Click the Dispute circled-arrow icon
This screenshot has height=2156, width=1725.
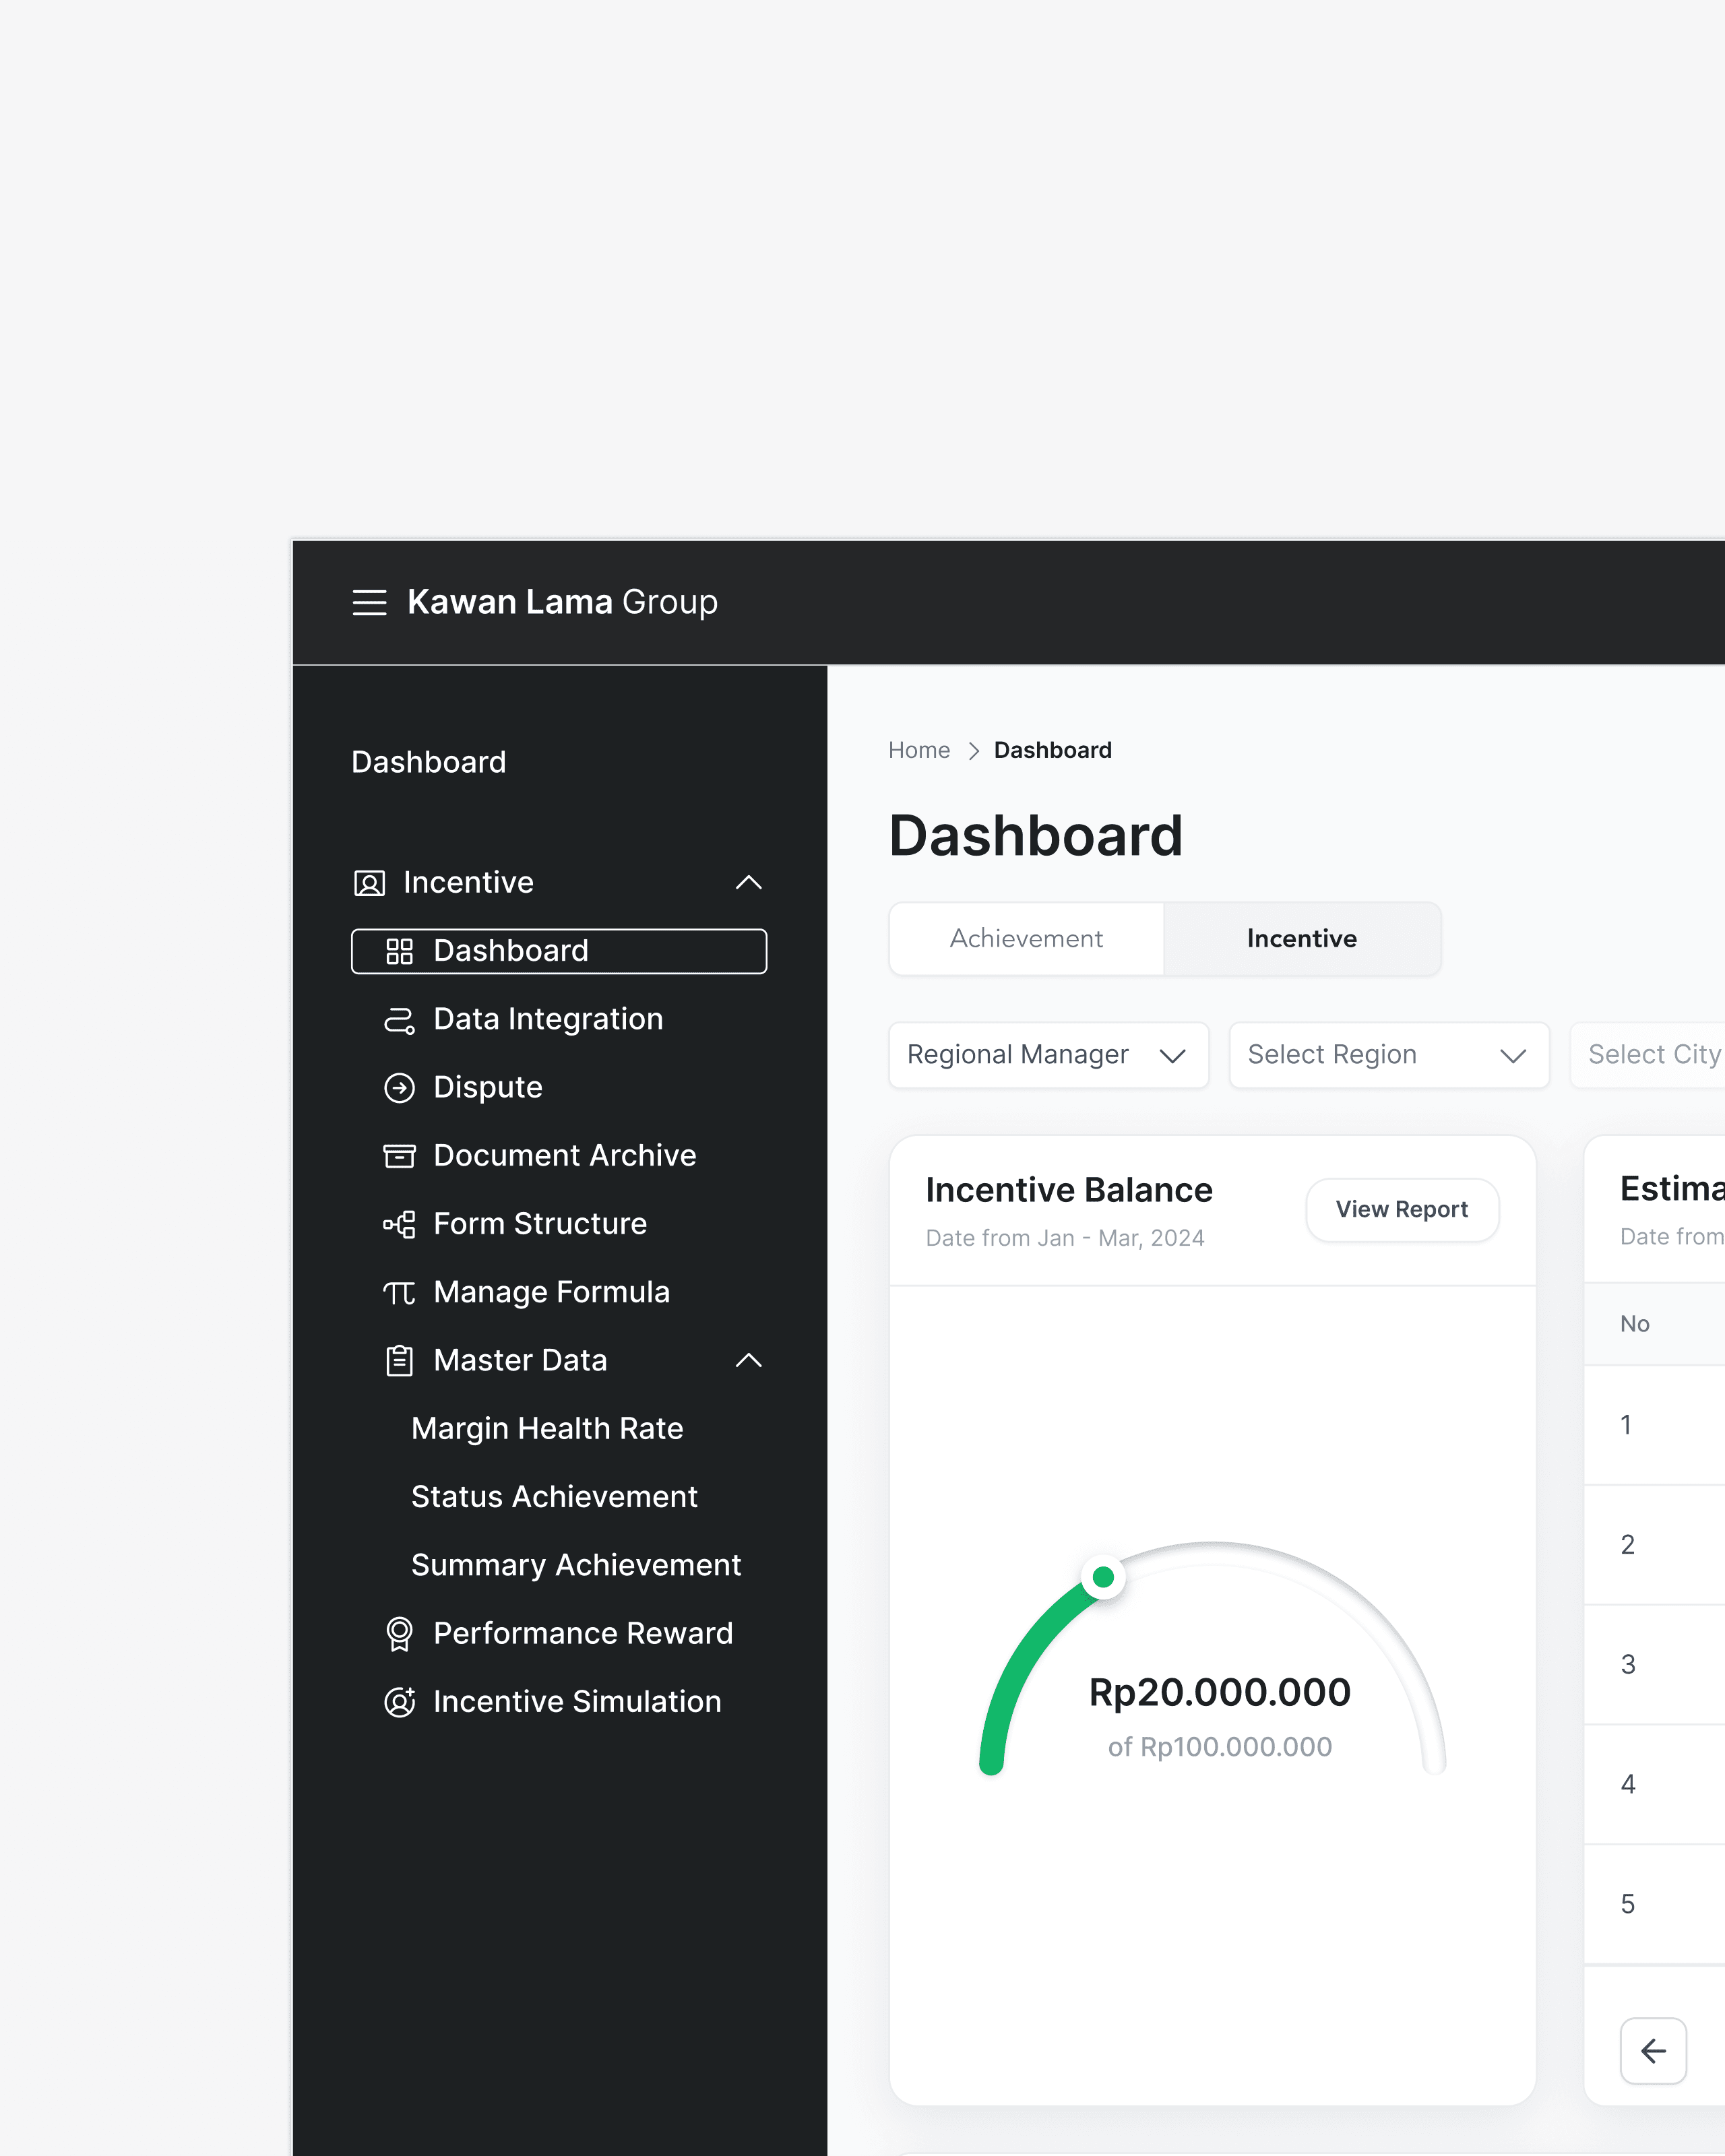[399, 1088]
